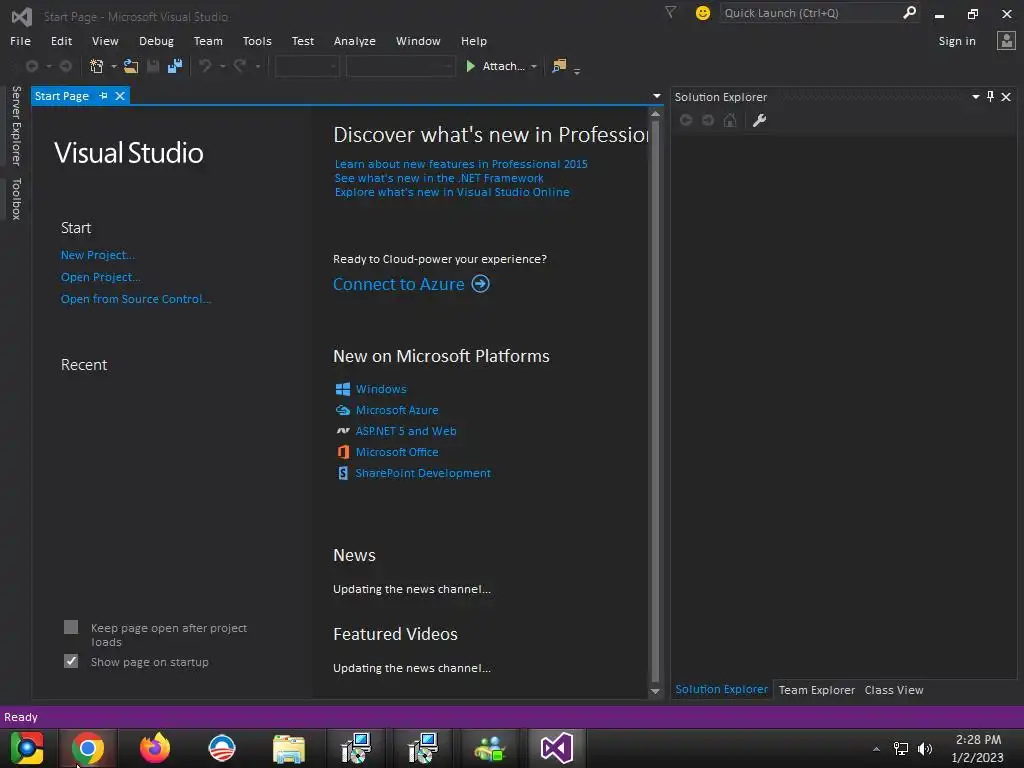Open the File menu
The image size is (1024, 768).
pyautogui.click(x=20, y=40)
